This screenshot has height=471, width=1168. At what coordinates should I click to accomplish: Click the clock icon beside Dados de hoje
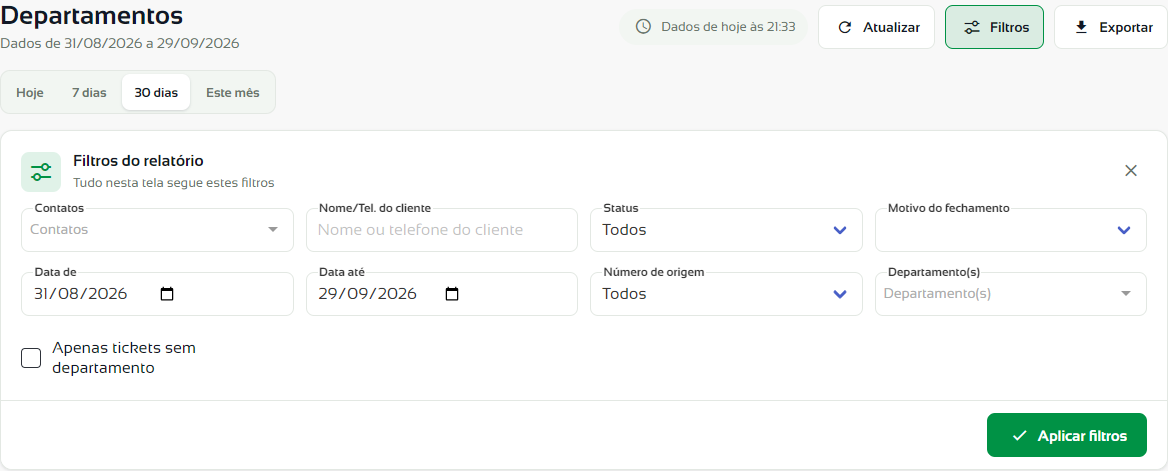tap(643, 27)
